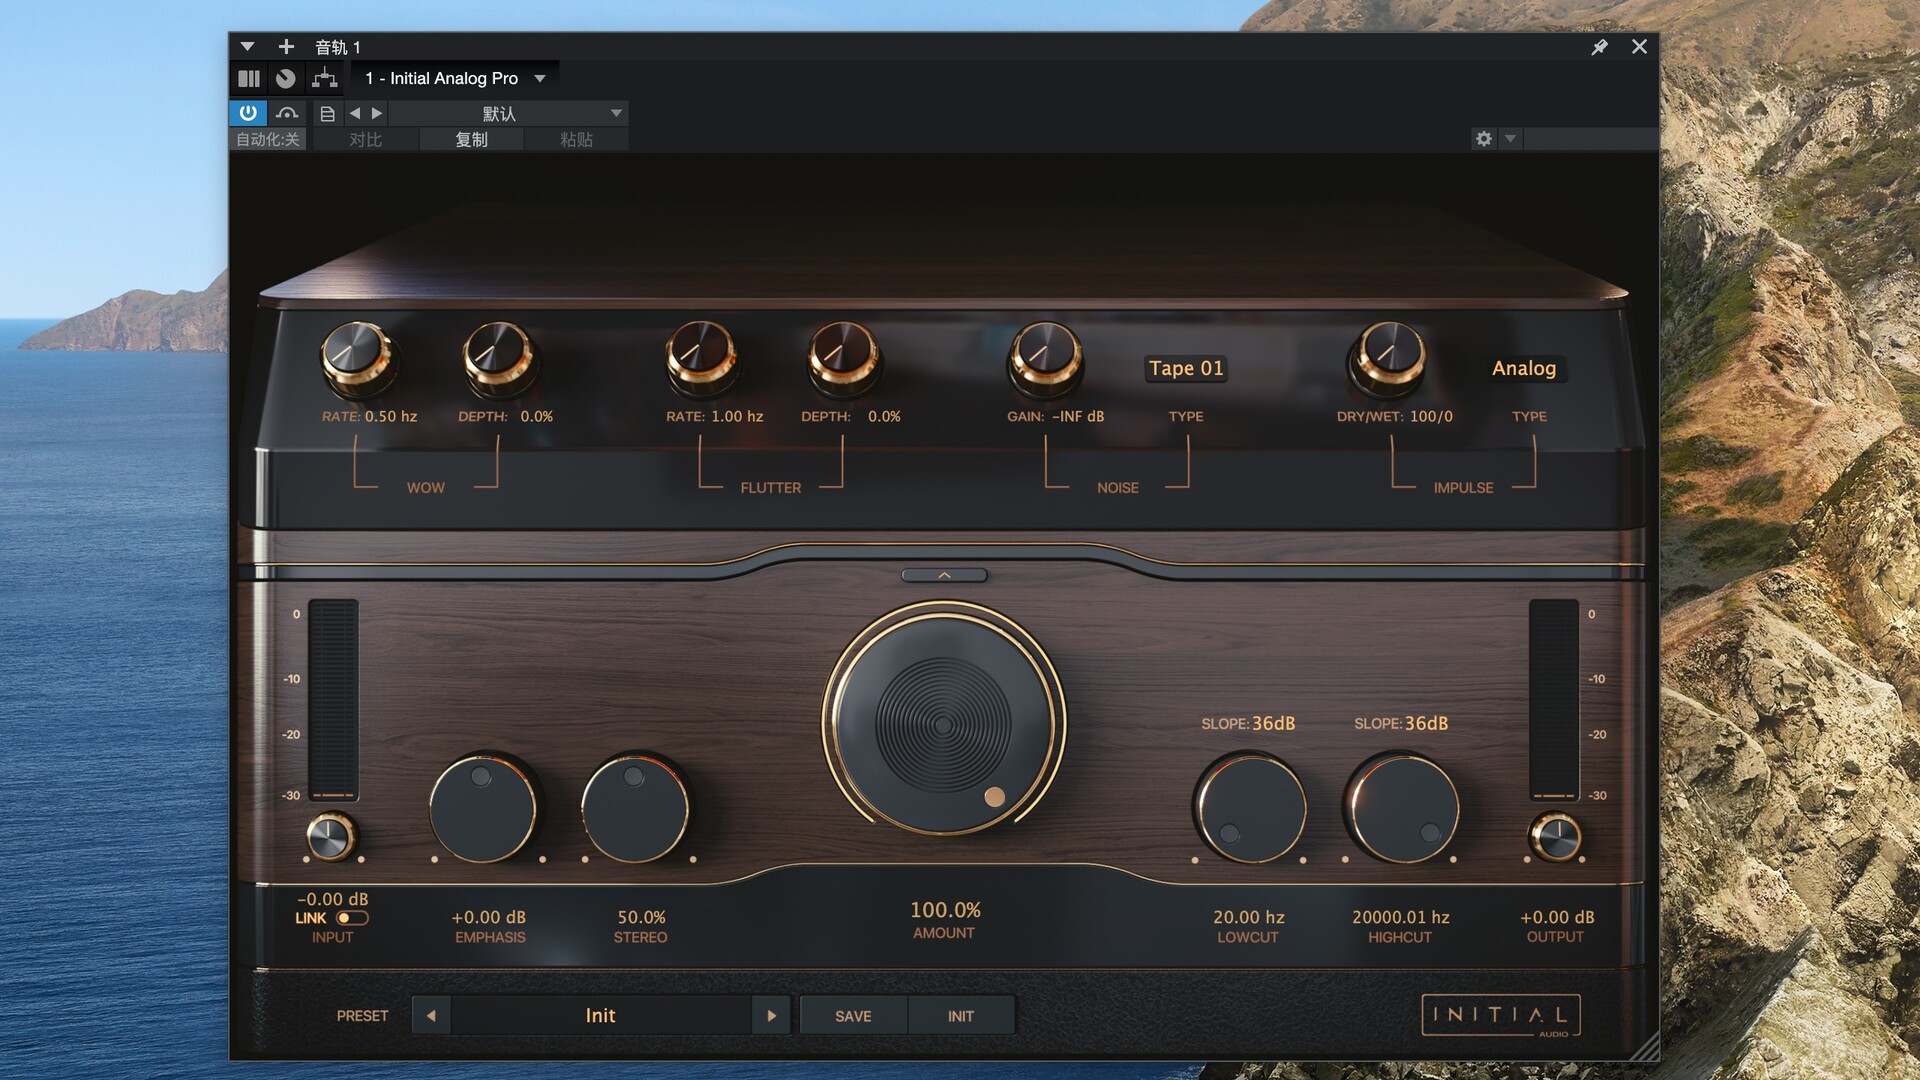
Task: Click the 自动化:关 automation button
Action: click(268, 140)
